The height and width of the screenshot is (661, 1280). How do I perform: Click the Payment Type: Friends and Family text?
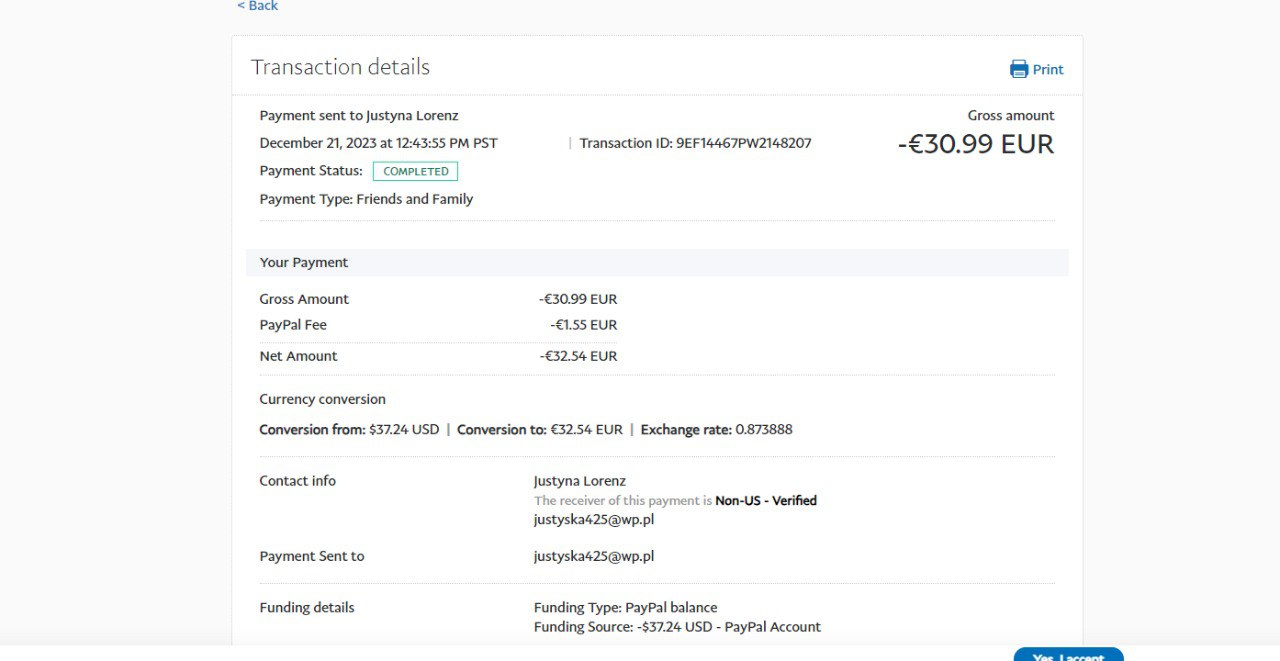coord(366,199)
